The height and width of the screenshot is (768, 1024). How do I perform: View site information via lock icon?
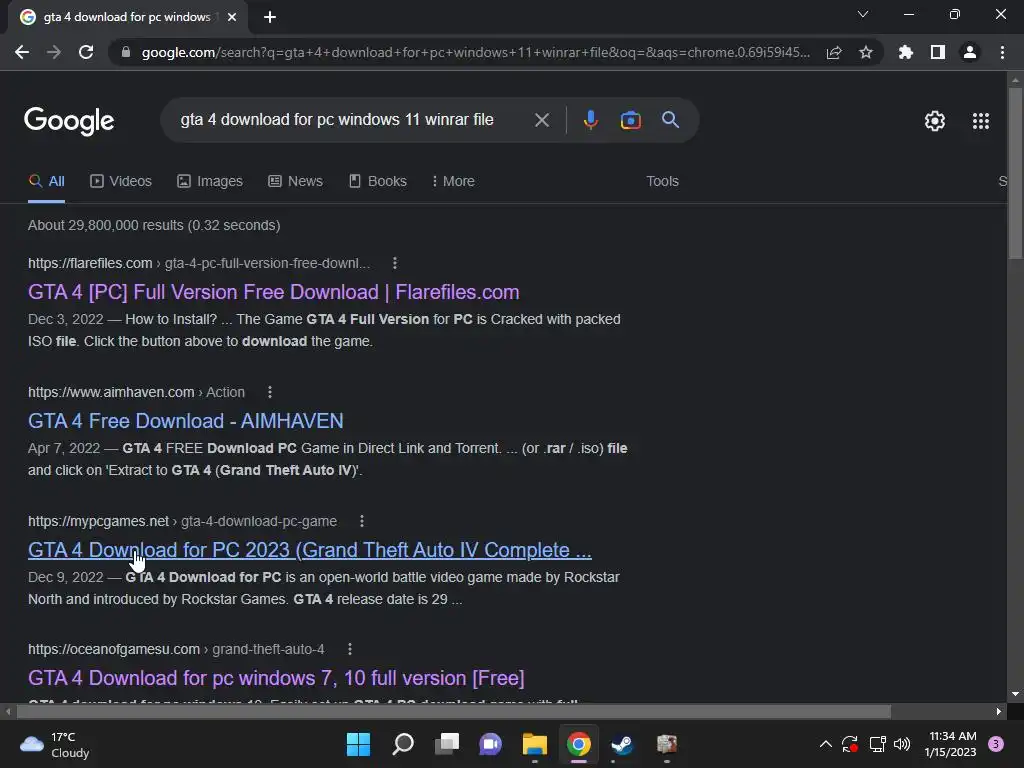point(125,52)
